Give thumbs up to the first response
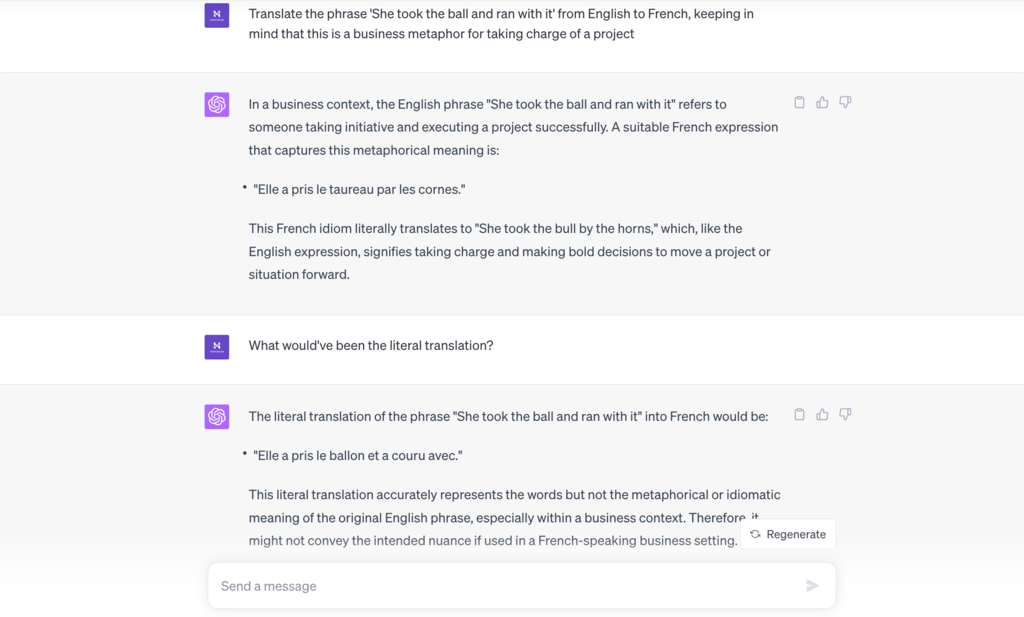 822,102
